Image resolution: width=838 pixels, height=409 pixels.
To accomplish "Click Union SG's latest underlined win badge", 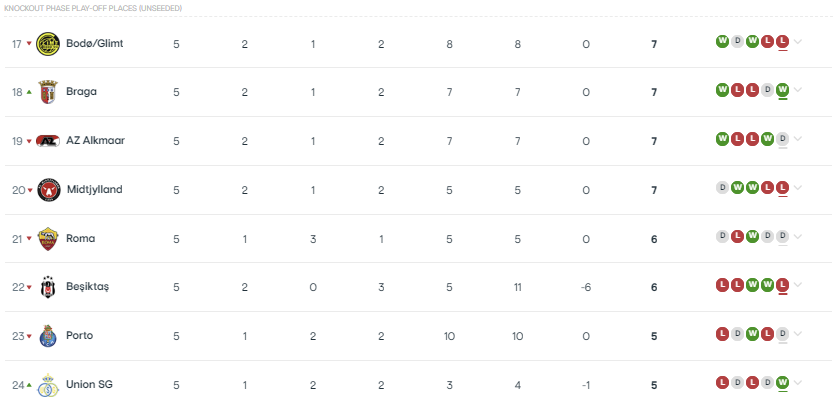I will tap(782, 382).
